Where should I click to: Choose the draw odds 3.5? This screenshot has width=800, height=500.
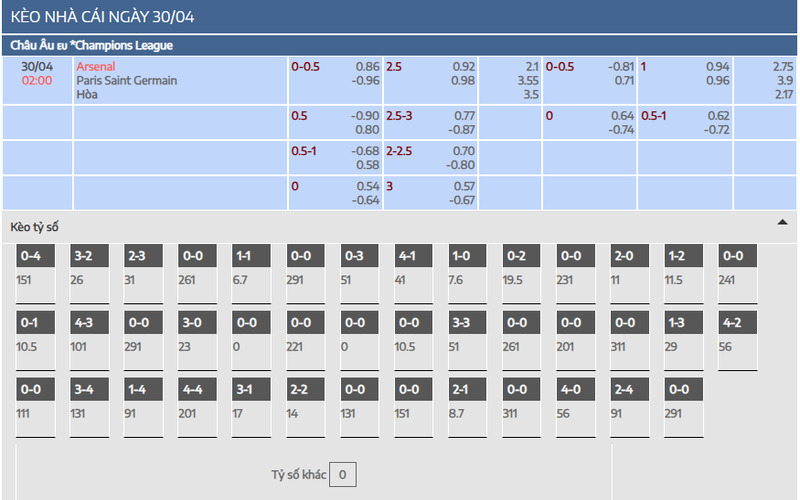(531, 95)
